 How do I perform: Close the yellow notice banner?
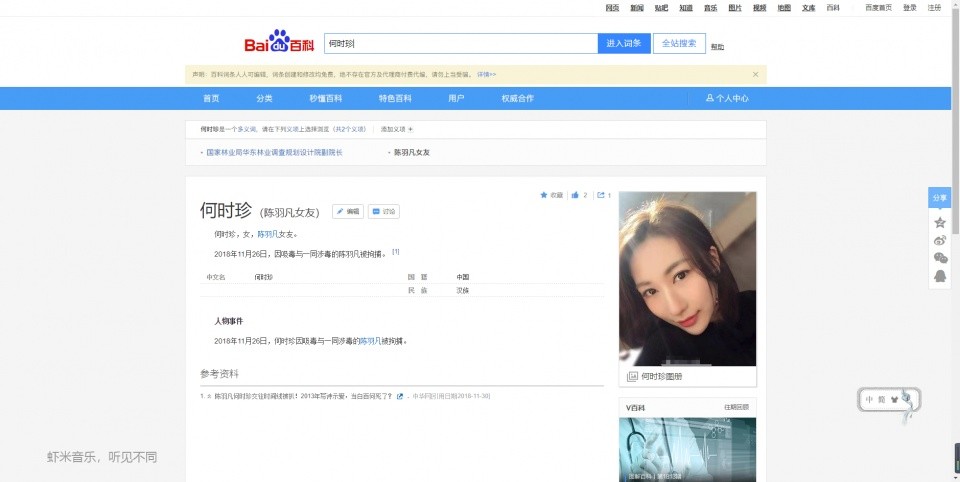tap(756, 75)
